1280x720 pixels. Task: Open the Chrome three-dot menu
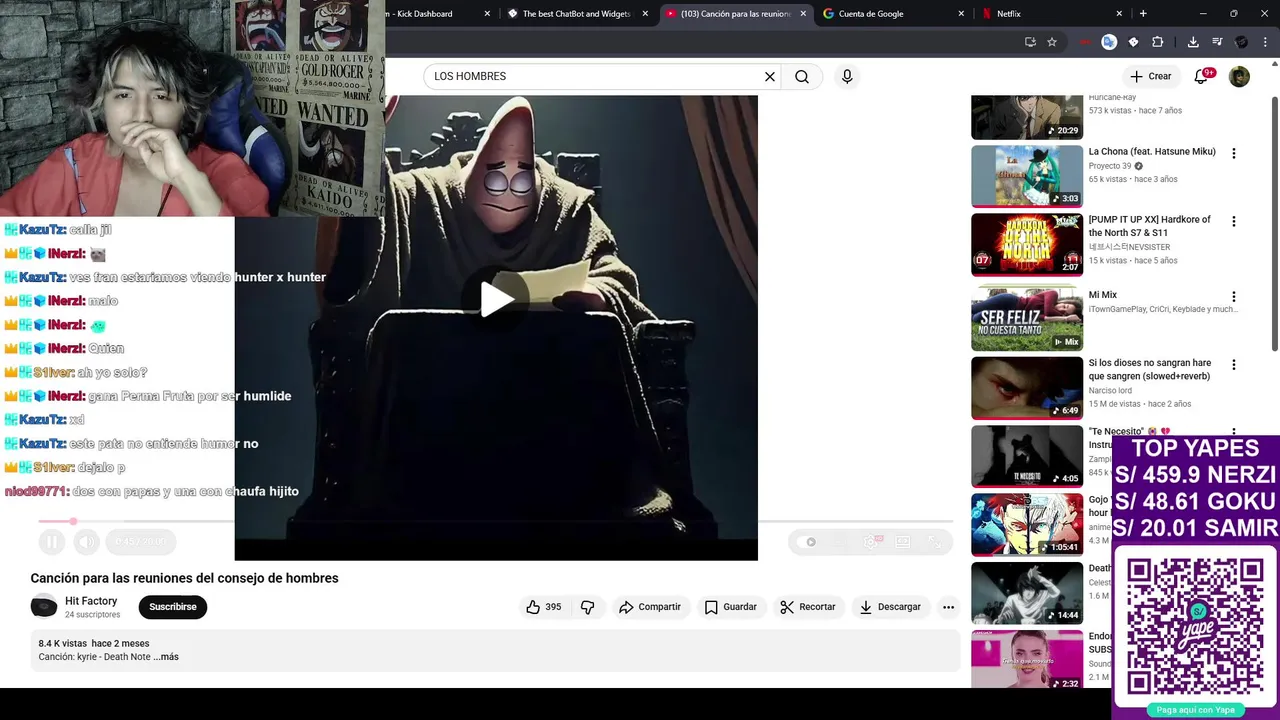click(1266, 42)
